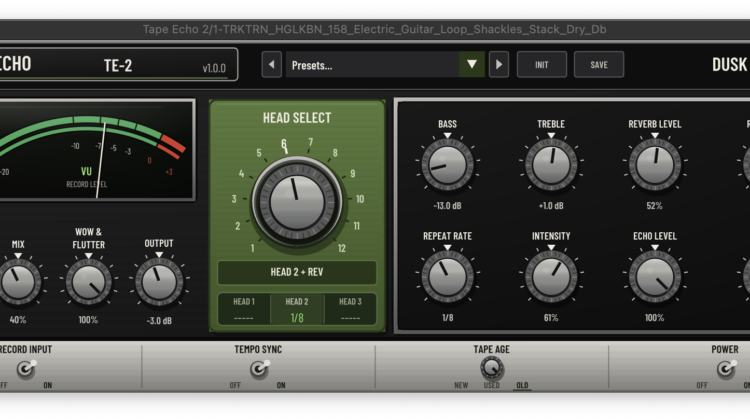Click the Output value -3.0 dB
The image size is (750, 420).
click(x=159, y=321)
